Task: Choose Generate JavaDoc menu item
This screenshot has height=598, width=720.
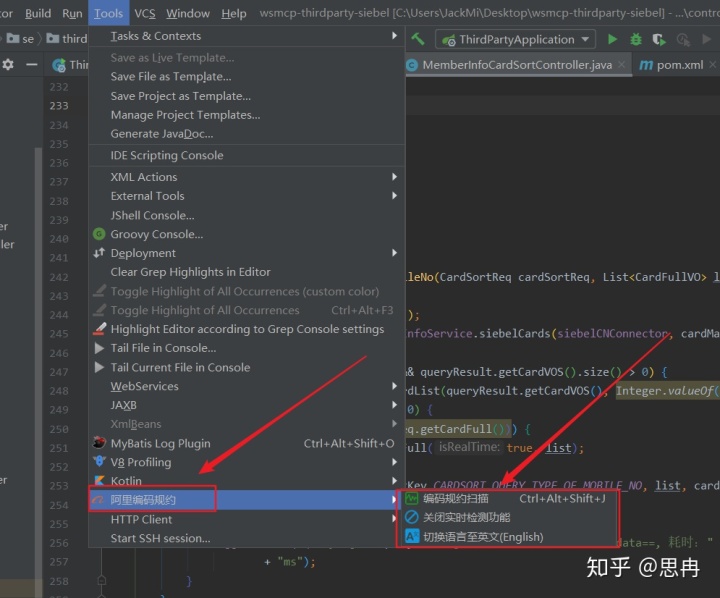Action: tap(247, 134)
